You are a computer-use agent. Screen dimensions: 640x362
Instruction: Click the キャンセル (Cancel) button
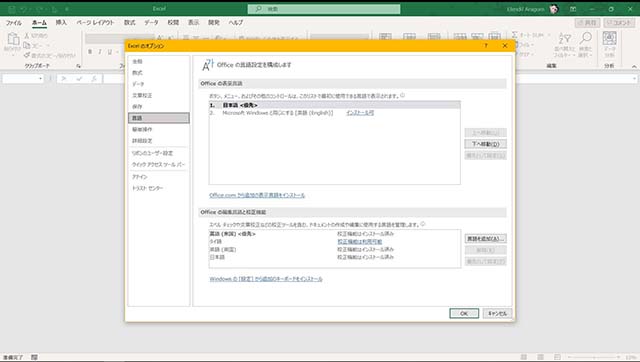pos(497,313)
